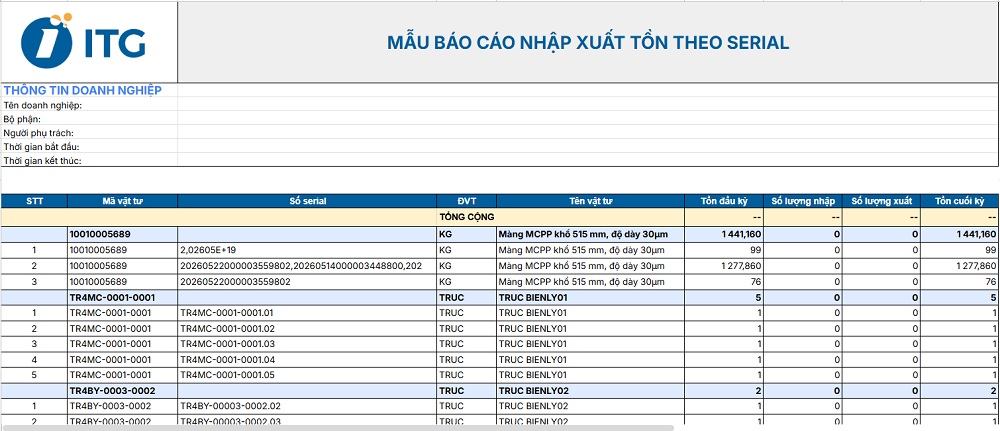1000x431 pixels.
Task: Select serial cell 'TR4BY-00003-0002.02'
Action: point(307,406)
